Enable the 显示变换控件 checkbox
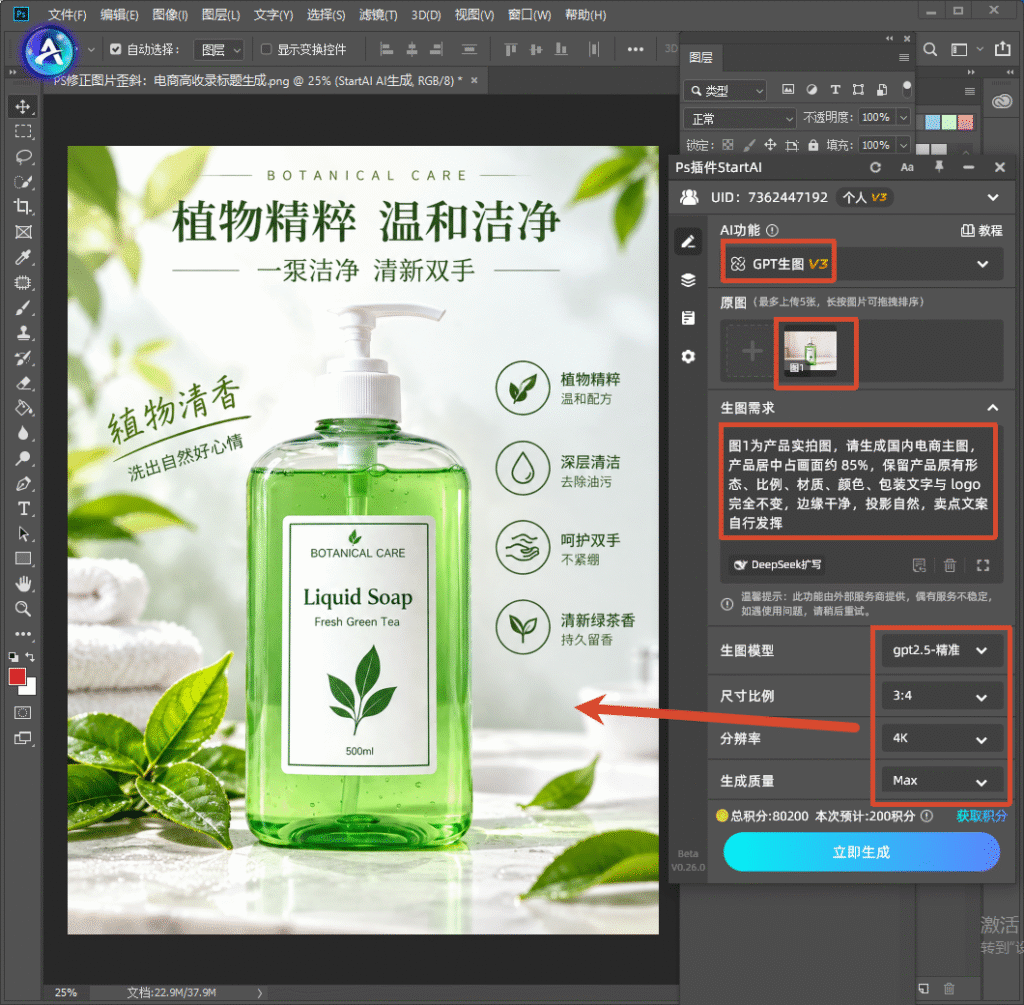The width and height of the screenshot is (1024, 1005). (x=266, y=49)
